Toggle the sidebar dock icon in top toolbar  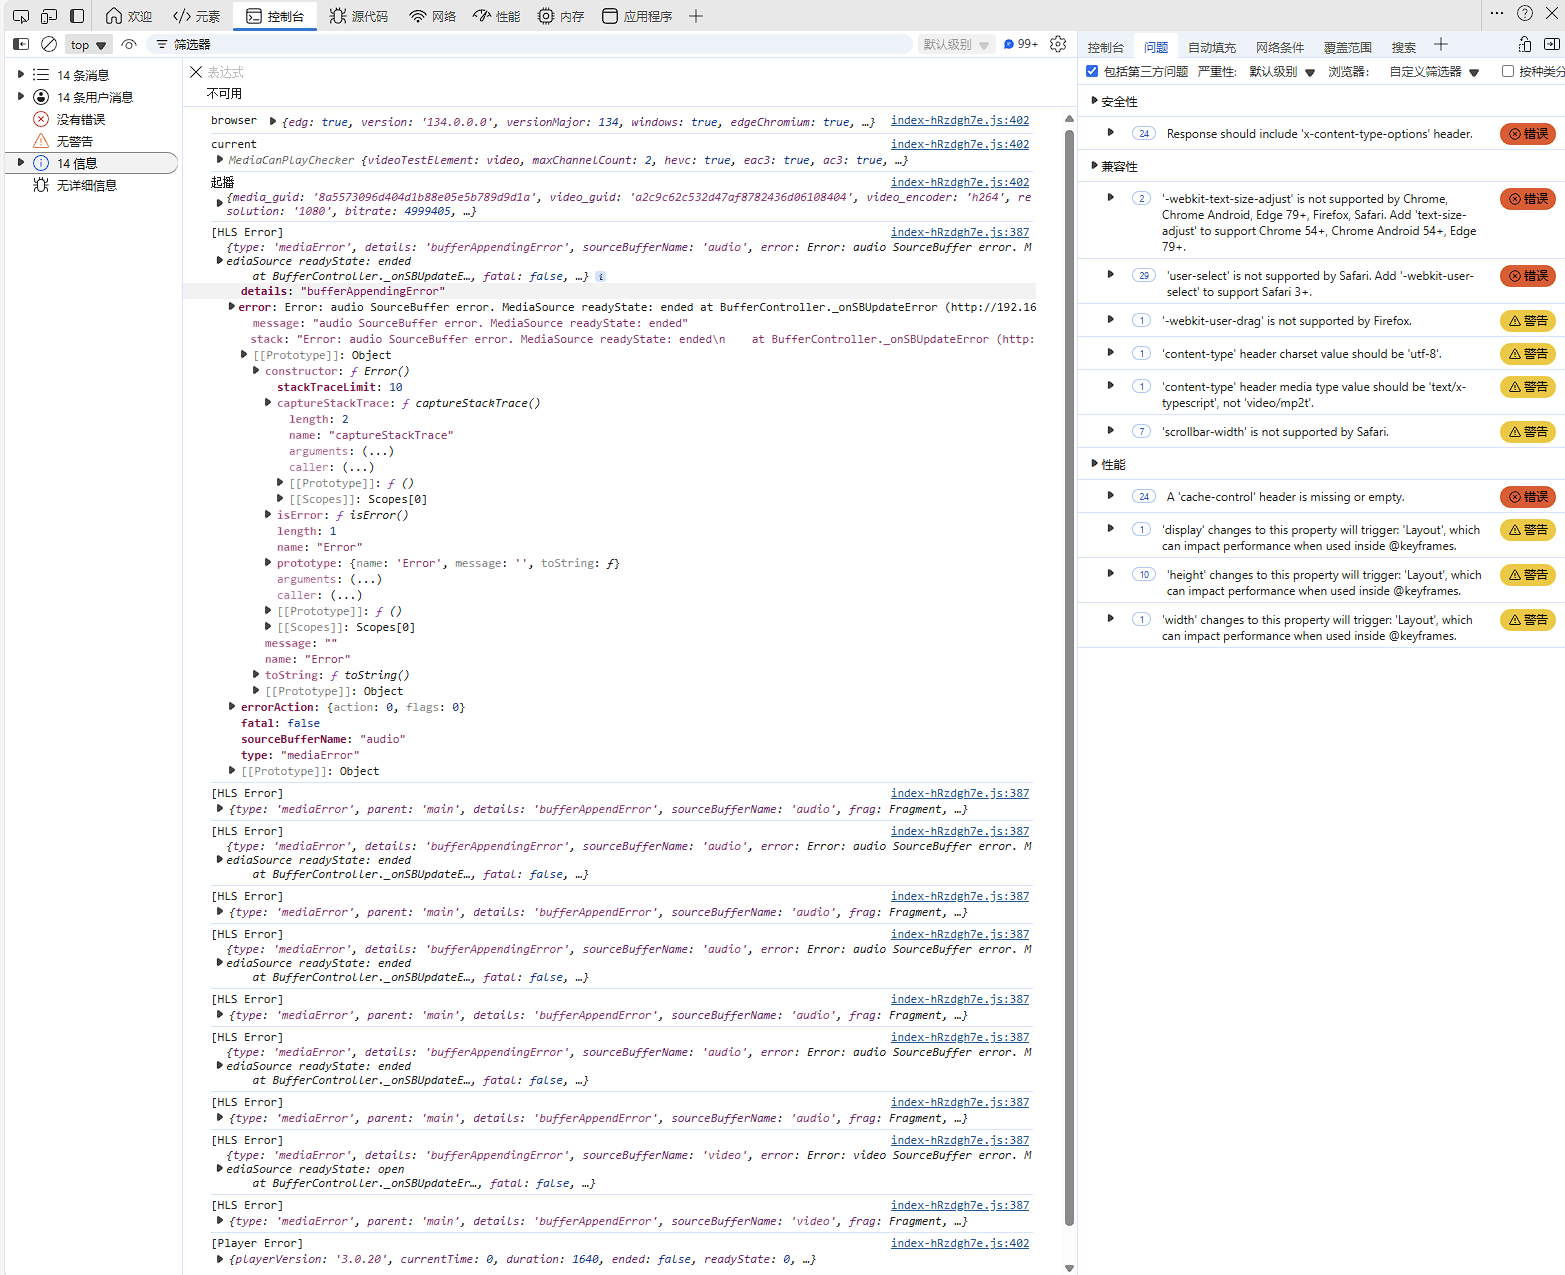(77, 16)
